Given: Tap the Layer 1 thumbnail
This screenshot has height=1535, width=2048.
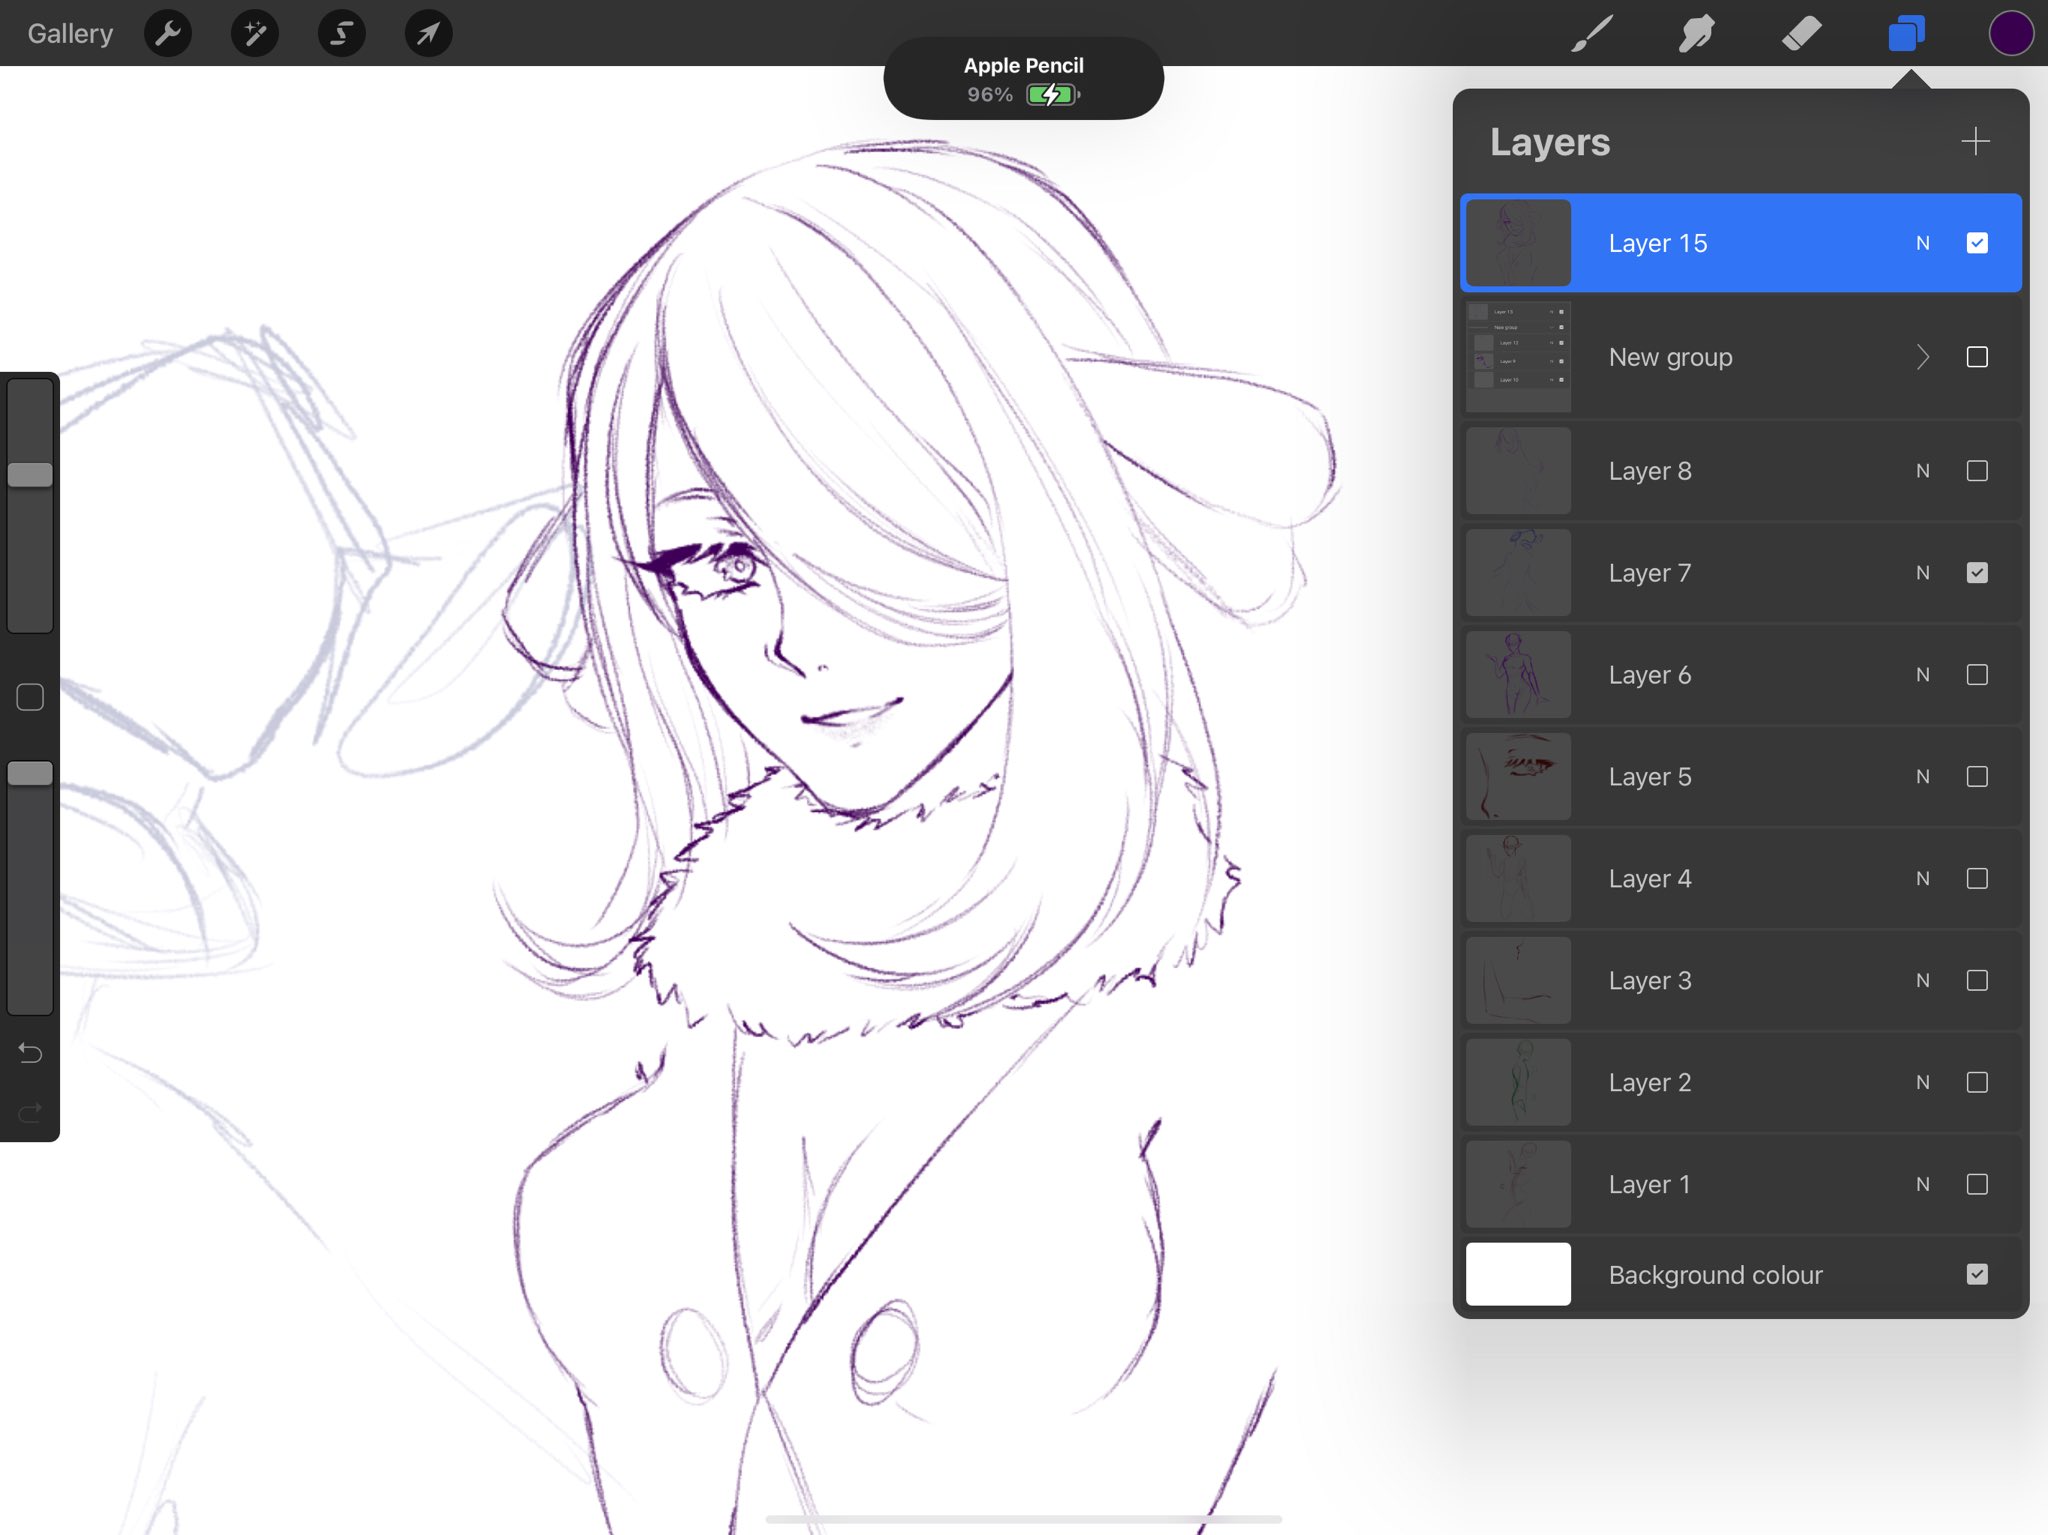Looking at the screenshot, I should (1518, 1184).
